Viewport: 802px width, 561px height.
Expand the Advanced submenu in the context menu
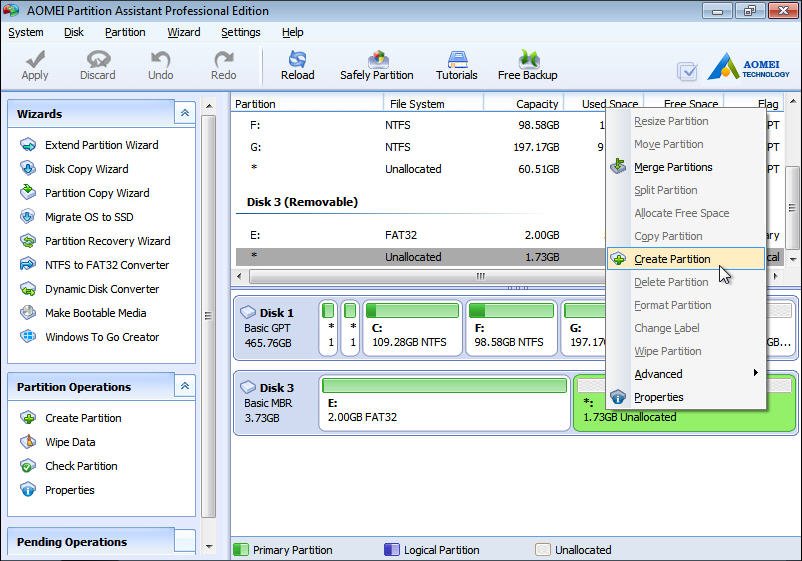click(686, 374)
